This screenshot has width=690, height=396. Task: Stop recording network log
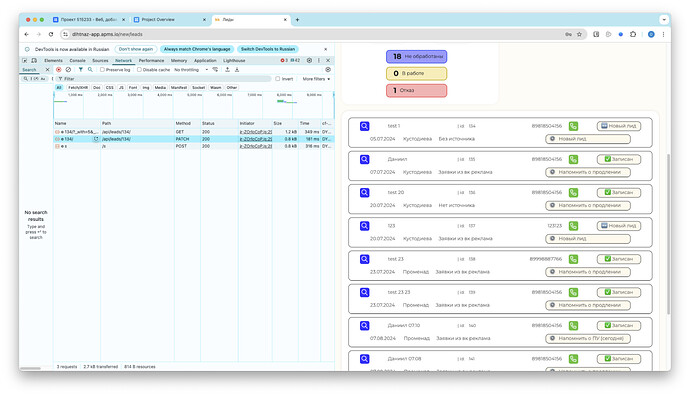[59, 70]
